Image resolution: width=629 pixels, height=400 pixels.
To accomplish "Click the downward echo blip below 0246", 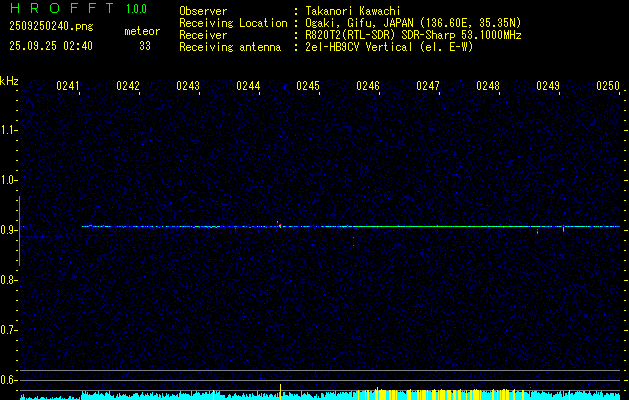I will tap(353, 242).
